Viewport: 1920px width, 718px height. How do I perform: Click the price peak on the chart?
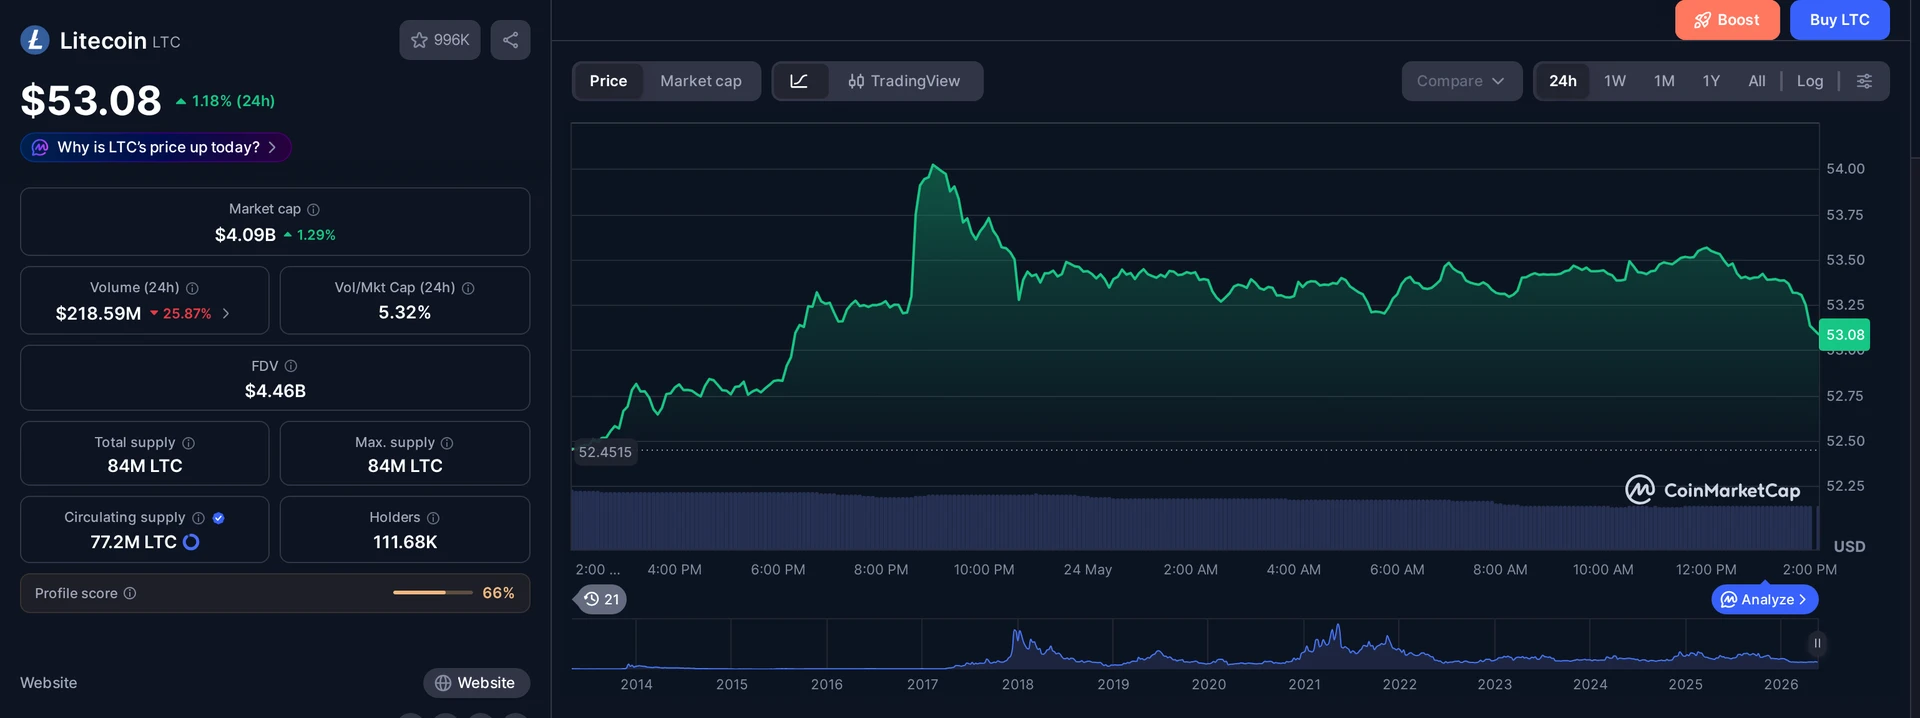[933, 167]
